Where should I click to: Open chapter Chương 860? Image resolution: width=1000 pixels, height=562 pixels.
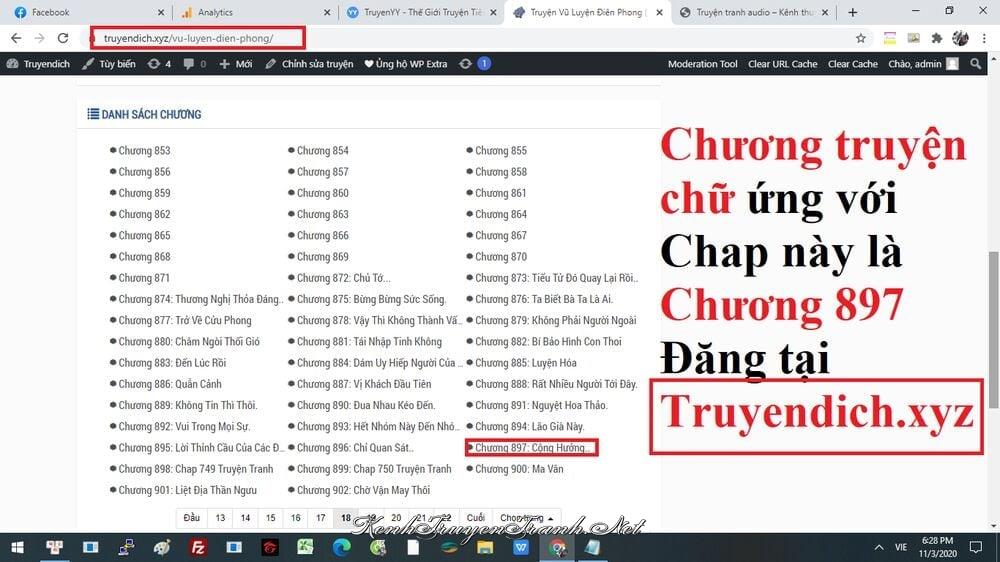(323, 193)
